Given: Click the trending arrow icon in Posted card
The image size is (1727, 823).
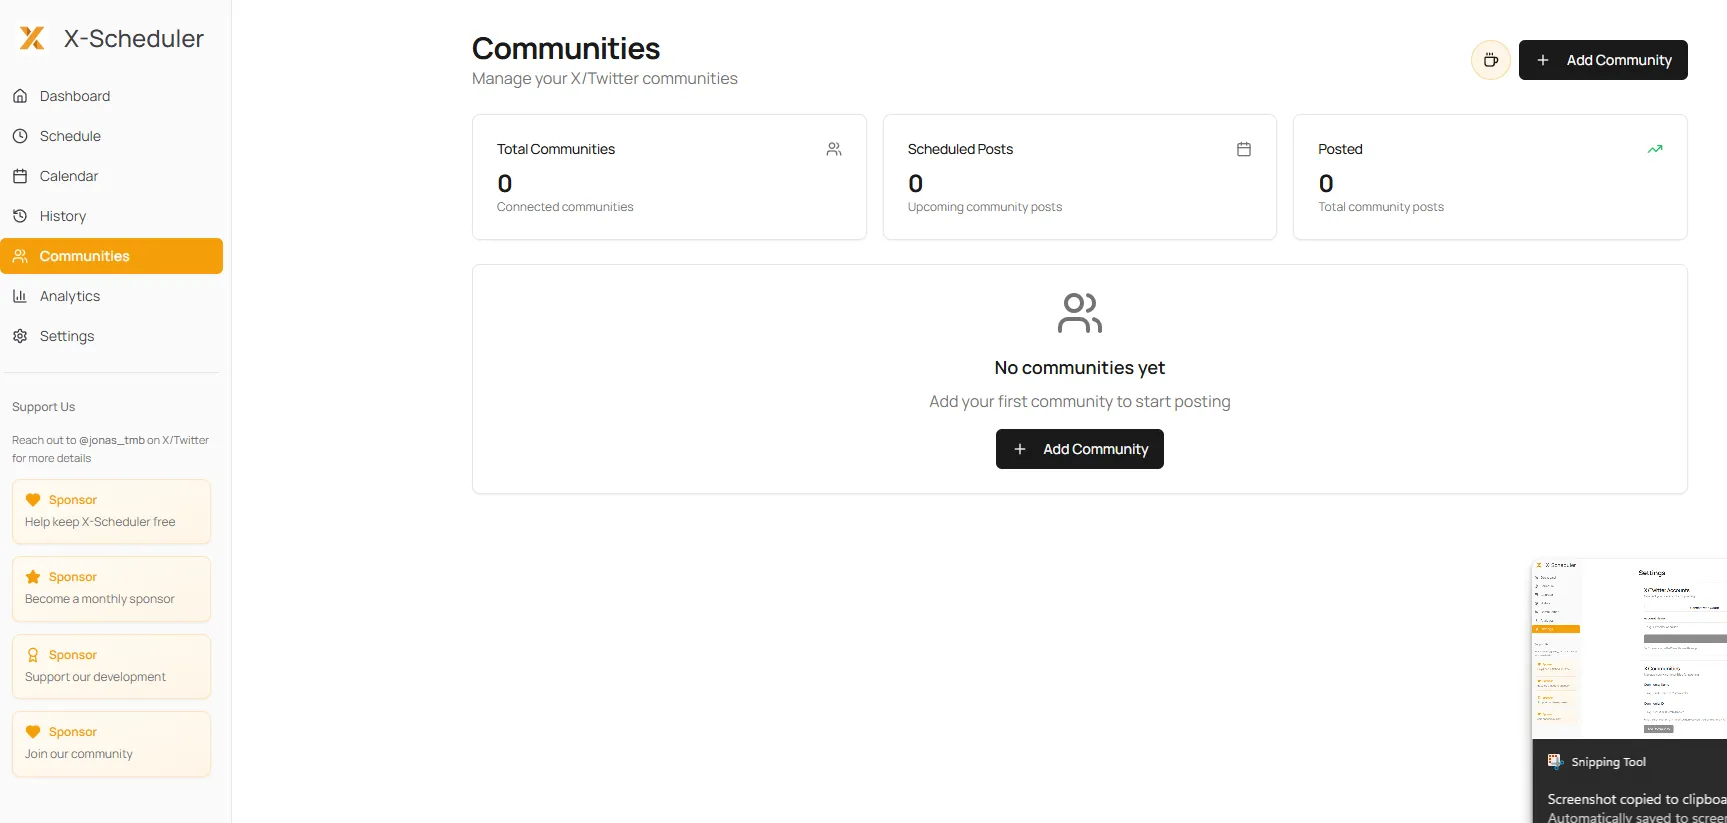Looking at the screenshot, I should (1655, 149).
